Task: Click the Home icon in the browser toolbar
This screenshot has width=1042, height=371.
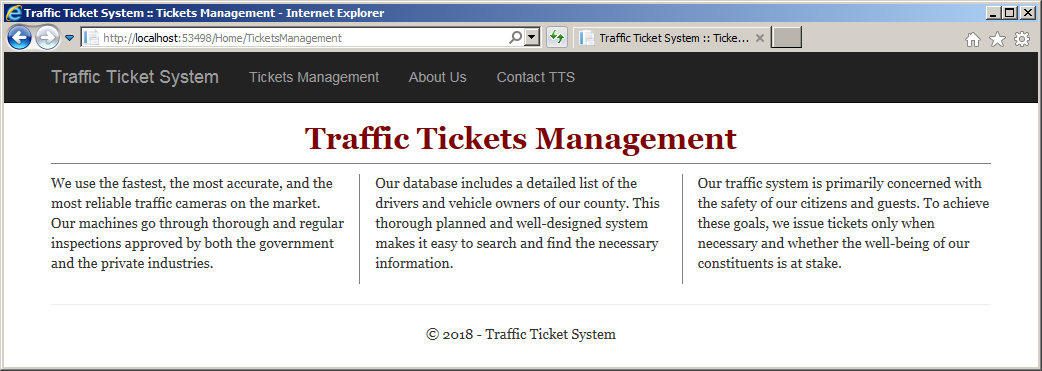Action: point(972,40)
